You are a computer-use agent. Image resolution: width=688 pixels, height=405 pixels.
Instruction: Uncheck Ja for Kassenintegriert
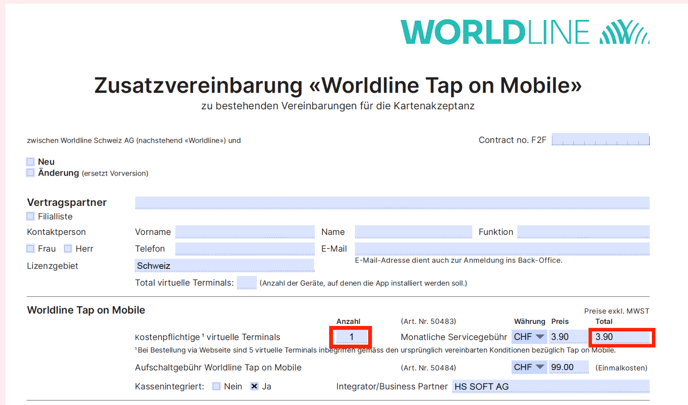254,386
